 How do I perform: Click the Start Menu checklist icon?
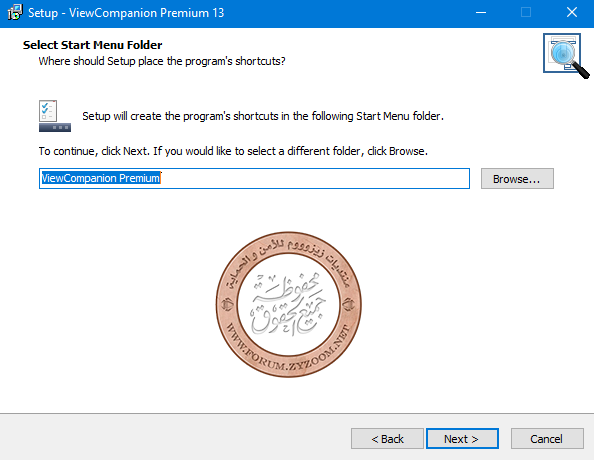coord(55,116)
